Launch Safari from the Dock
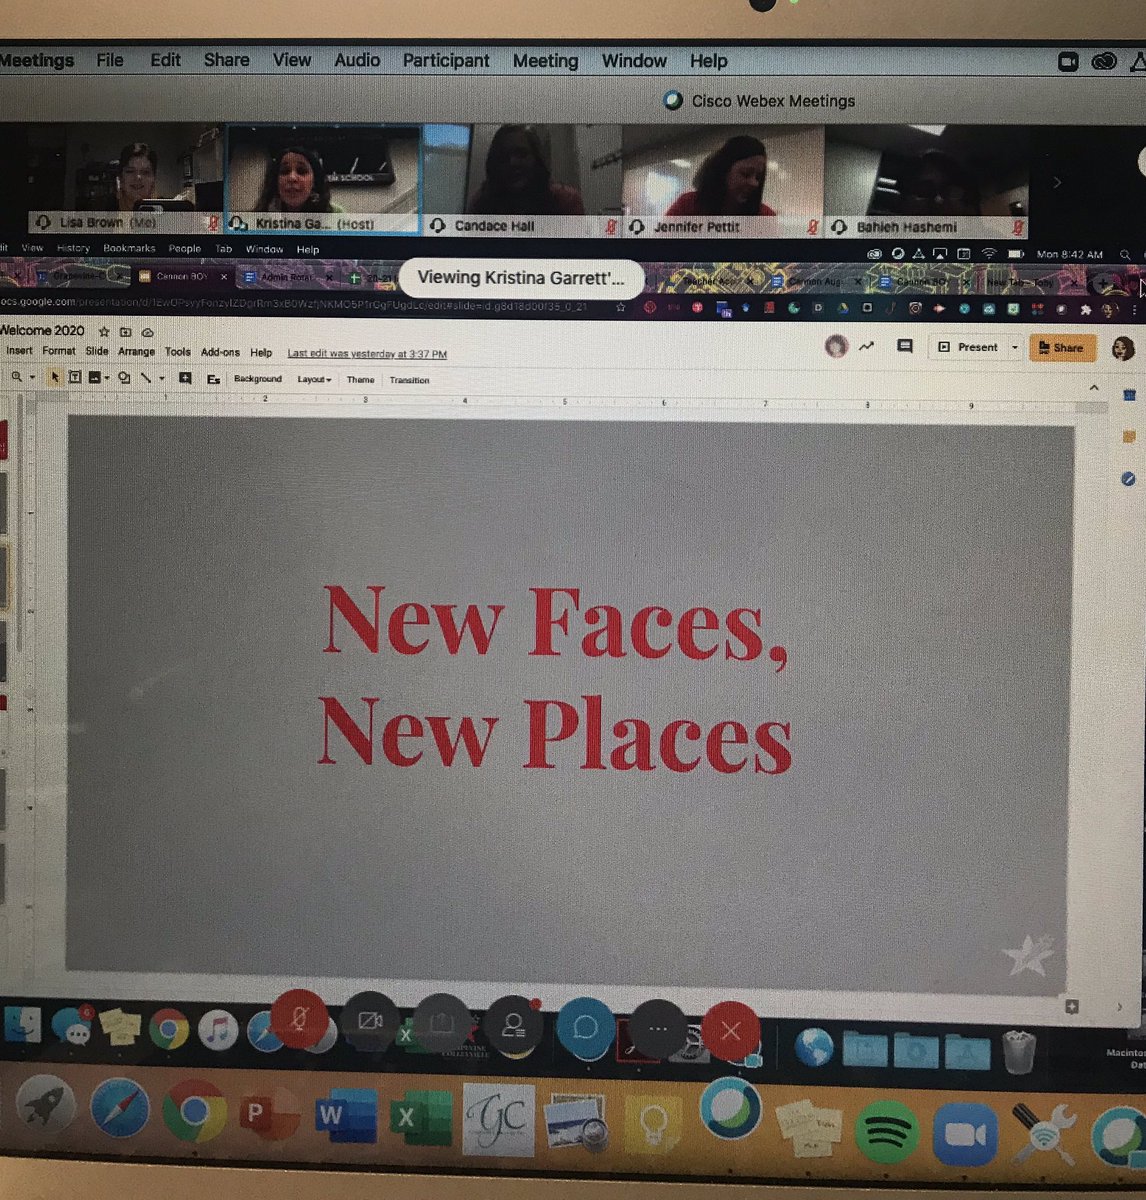The width and height of the screenshot is (1146, 1200). 120,1109
